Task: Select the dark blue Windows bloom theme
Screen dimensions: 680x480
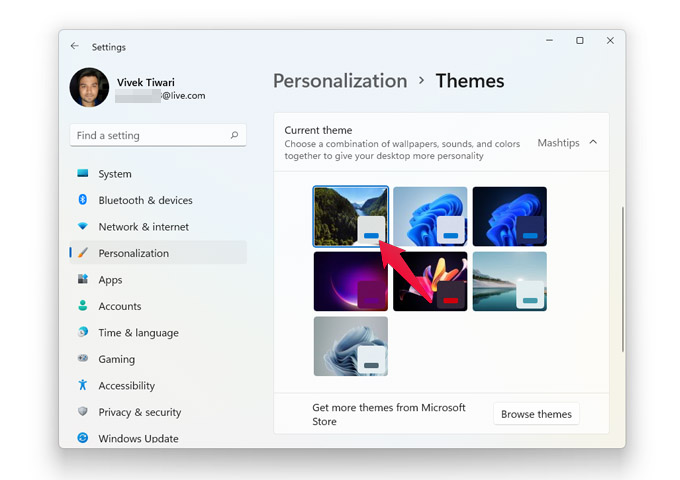Action: [x=510, y=216]
